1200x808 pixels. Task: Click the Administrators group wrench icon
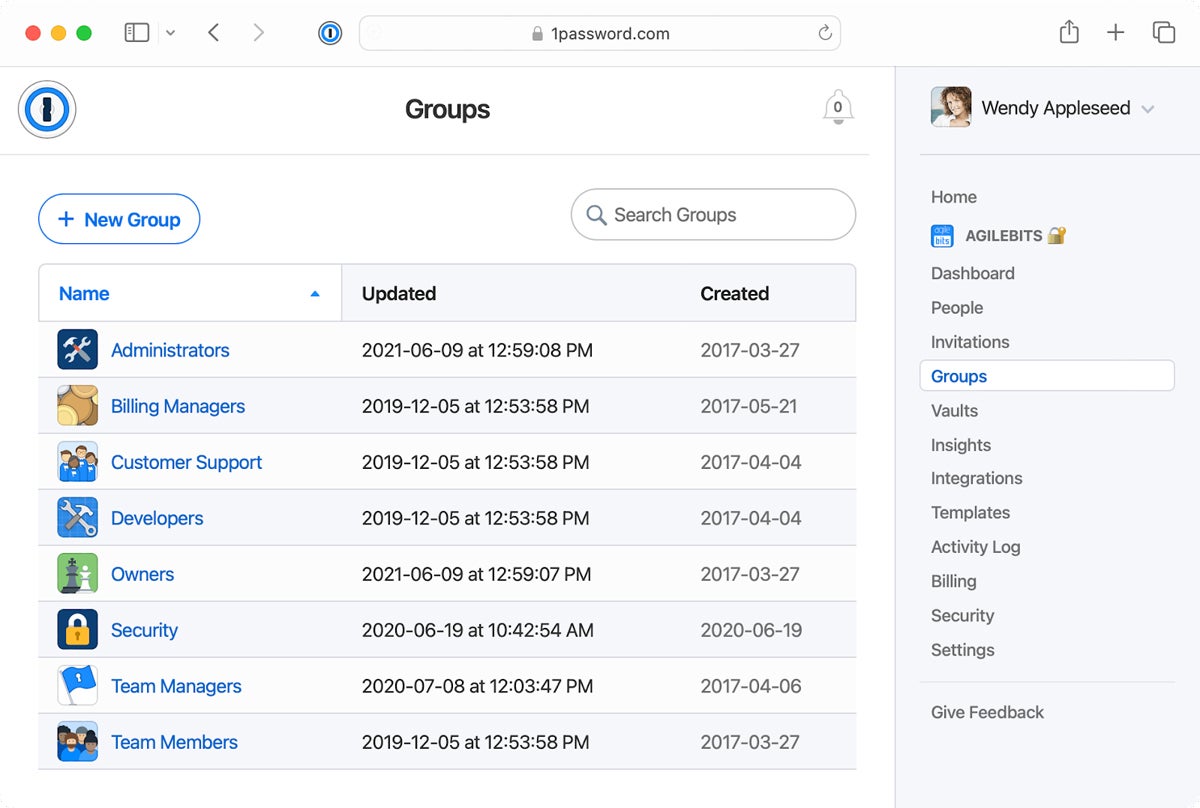pos(77,350)
